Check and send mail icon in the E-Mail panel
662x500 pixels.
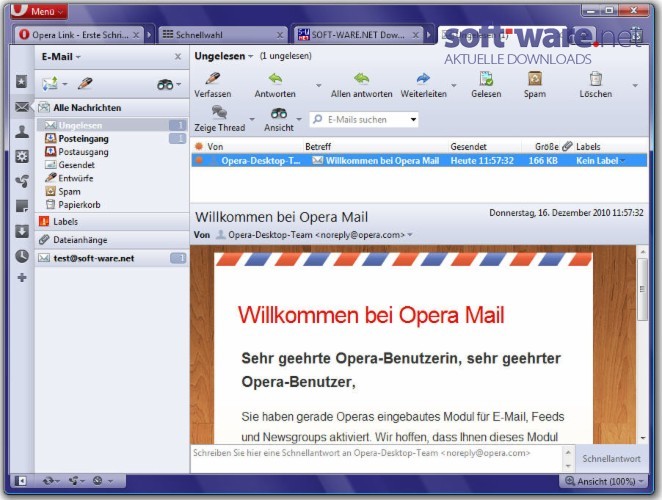[50, 84]
